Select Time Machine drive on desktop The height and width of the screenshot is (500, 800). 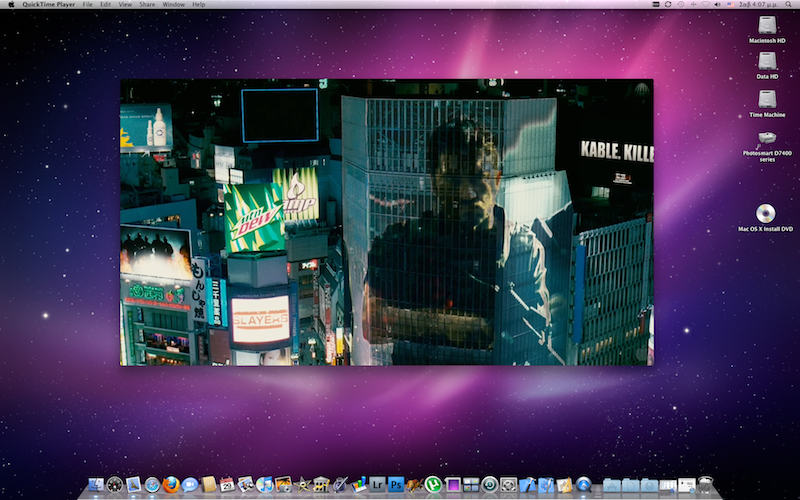[x=767, y=104]
